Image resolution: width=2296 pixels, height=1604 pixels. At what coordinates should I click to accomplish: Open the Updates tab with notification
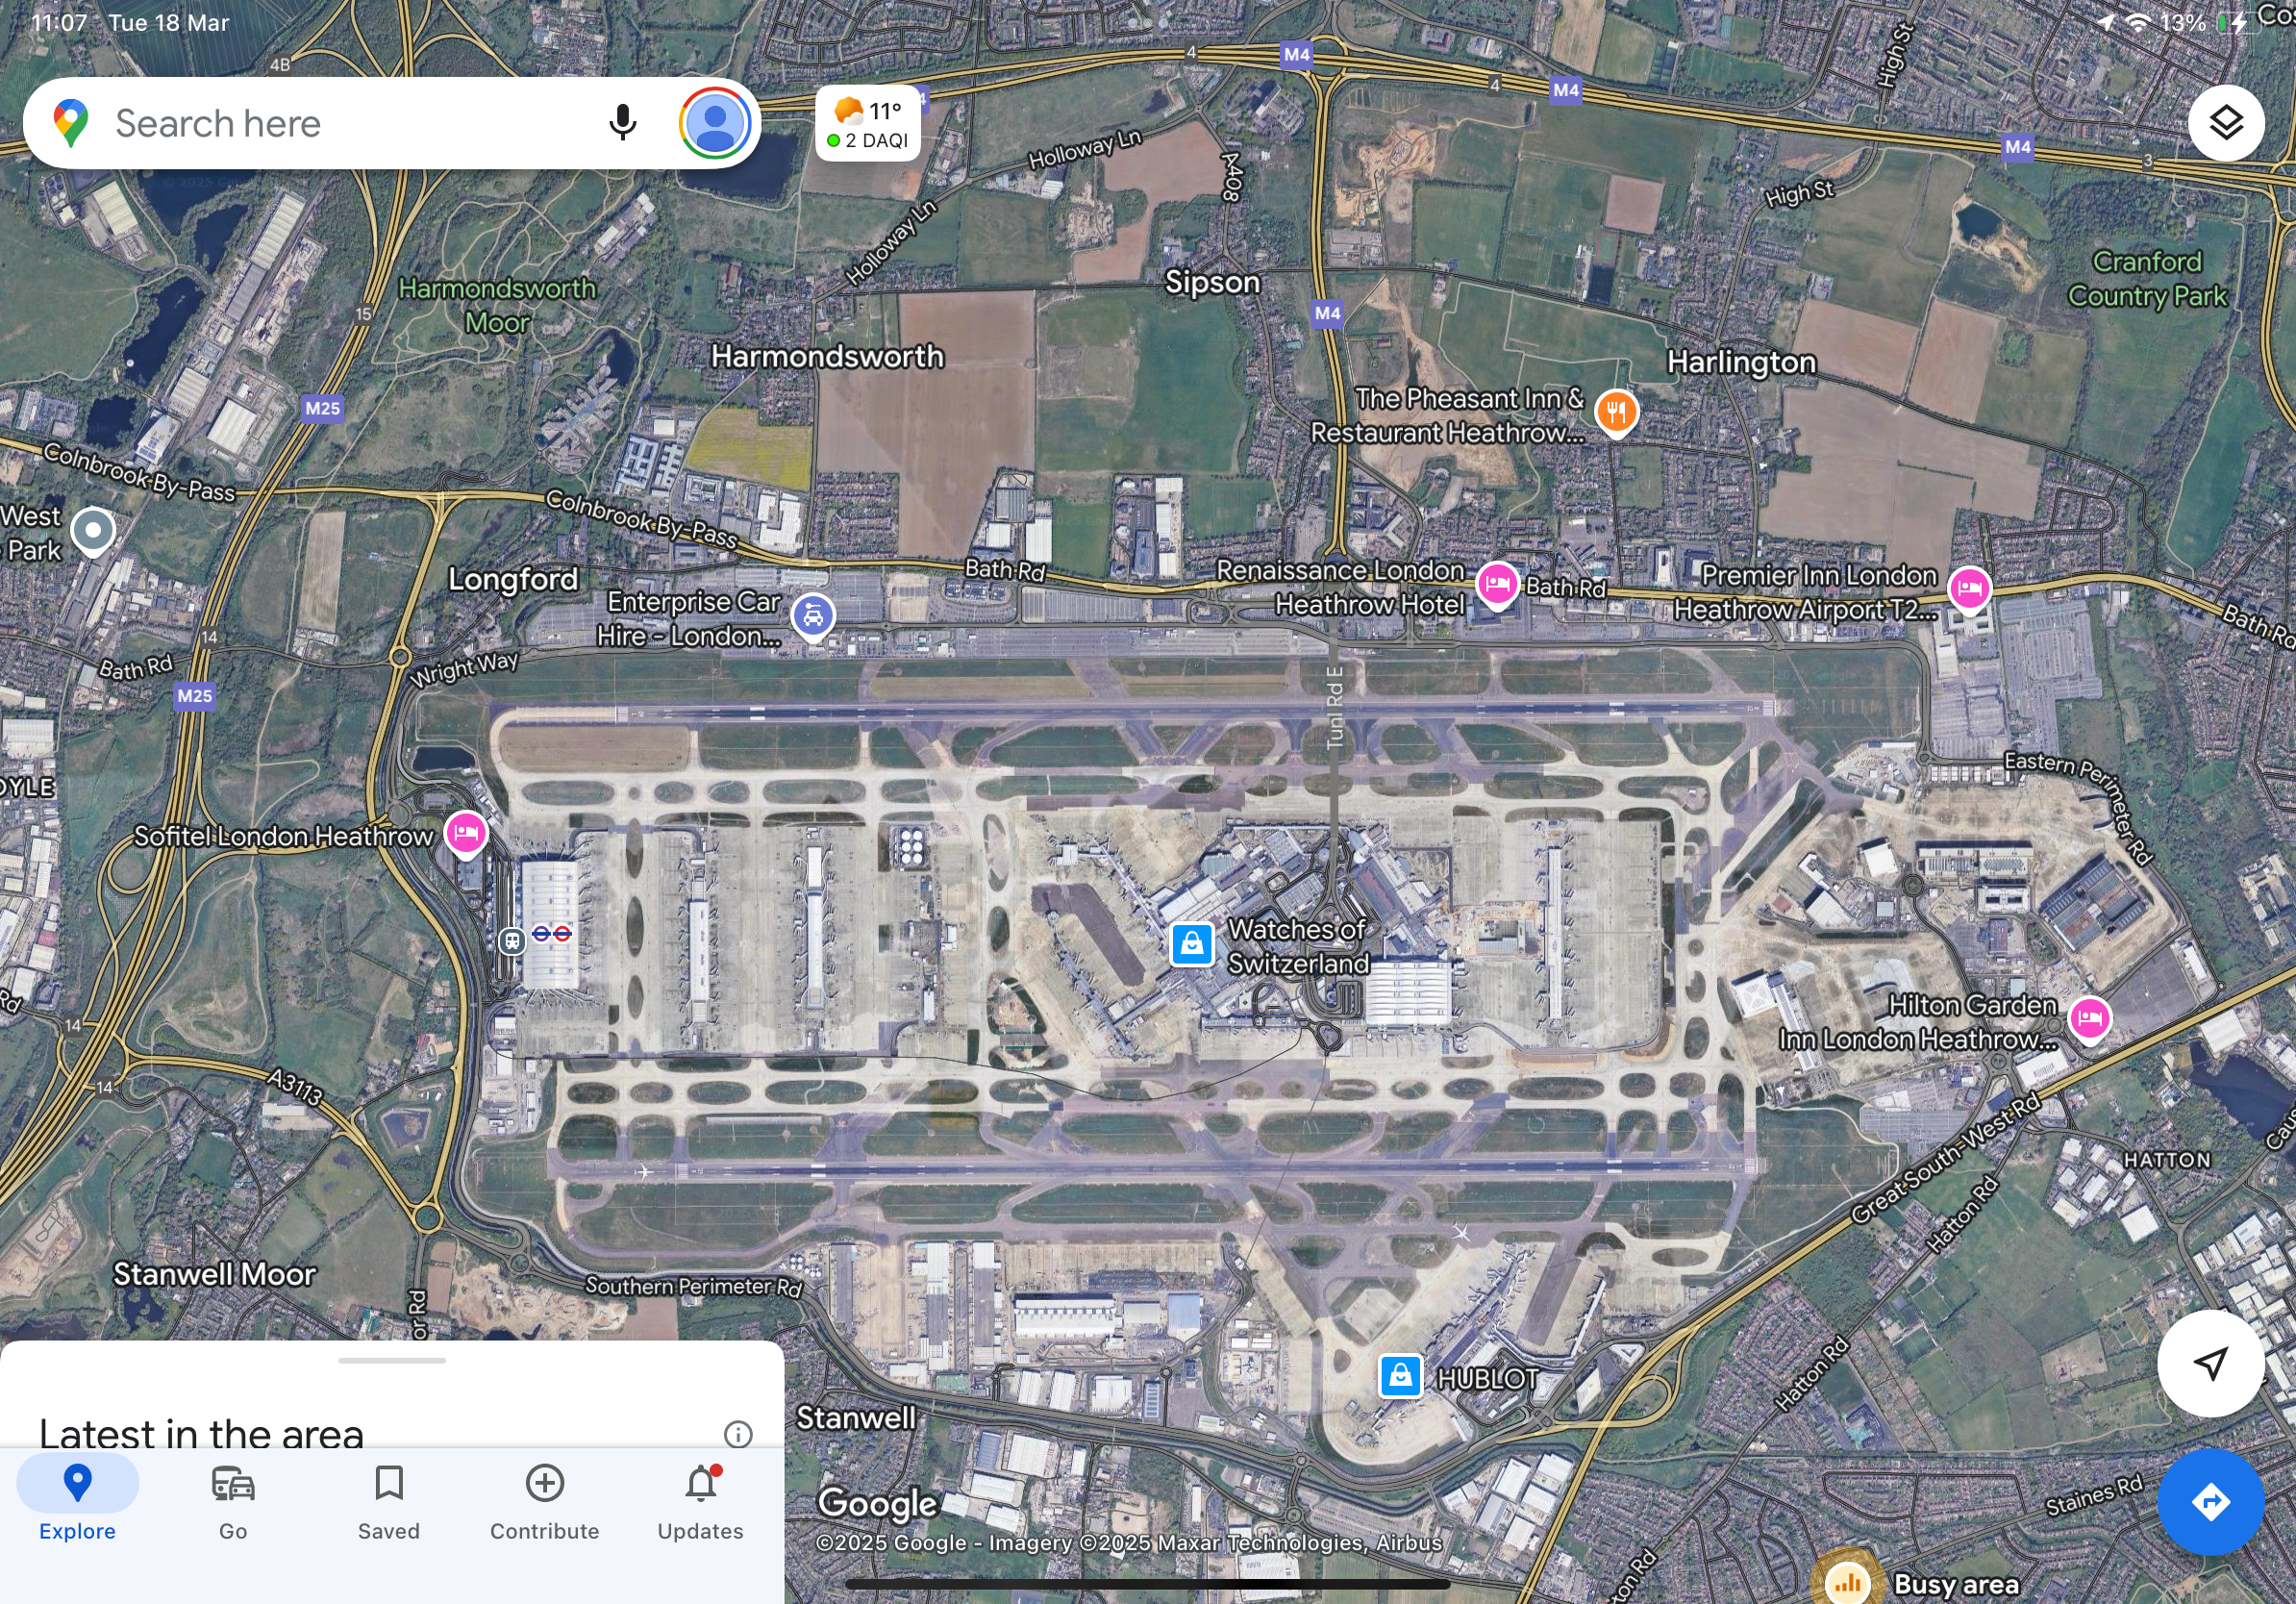coord(700,1500)
